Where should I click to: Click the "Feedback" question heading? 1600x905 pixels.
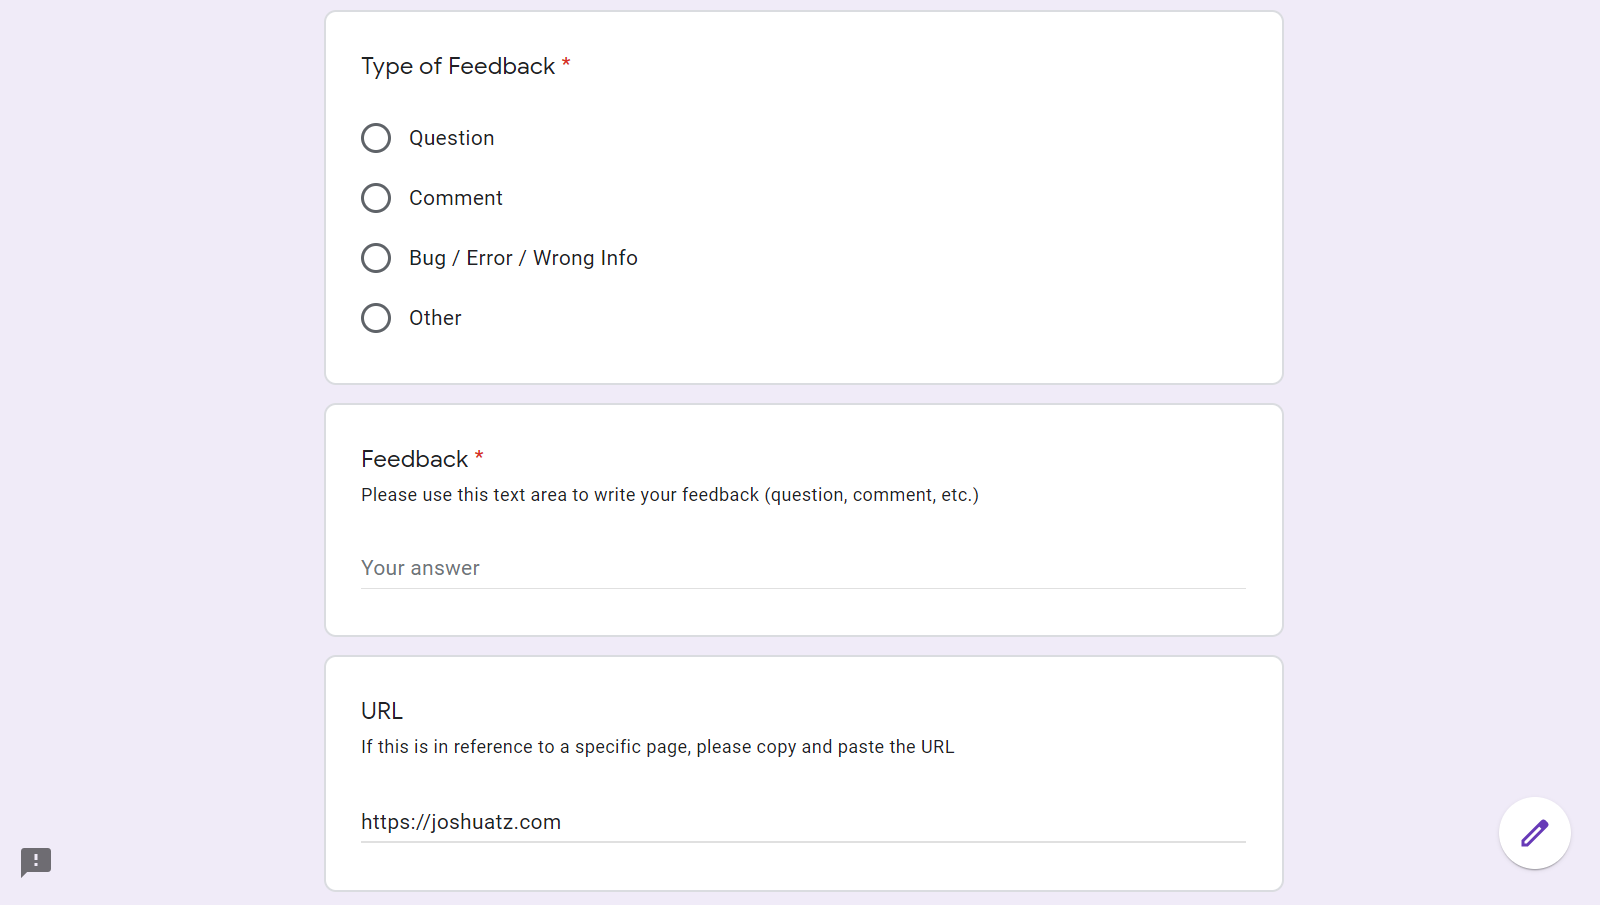(x=414, y=459)
